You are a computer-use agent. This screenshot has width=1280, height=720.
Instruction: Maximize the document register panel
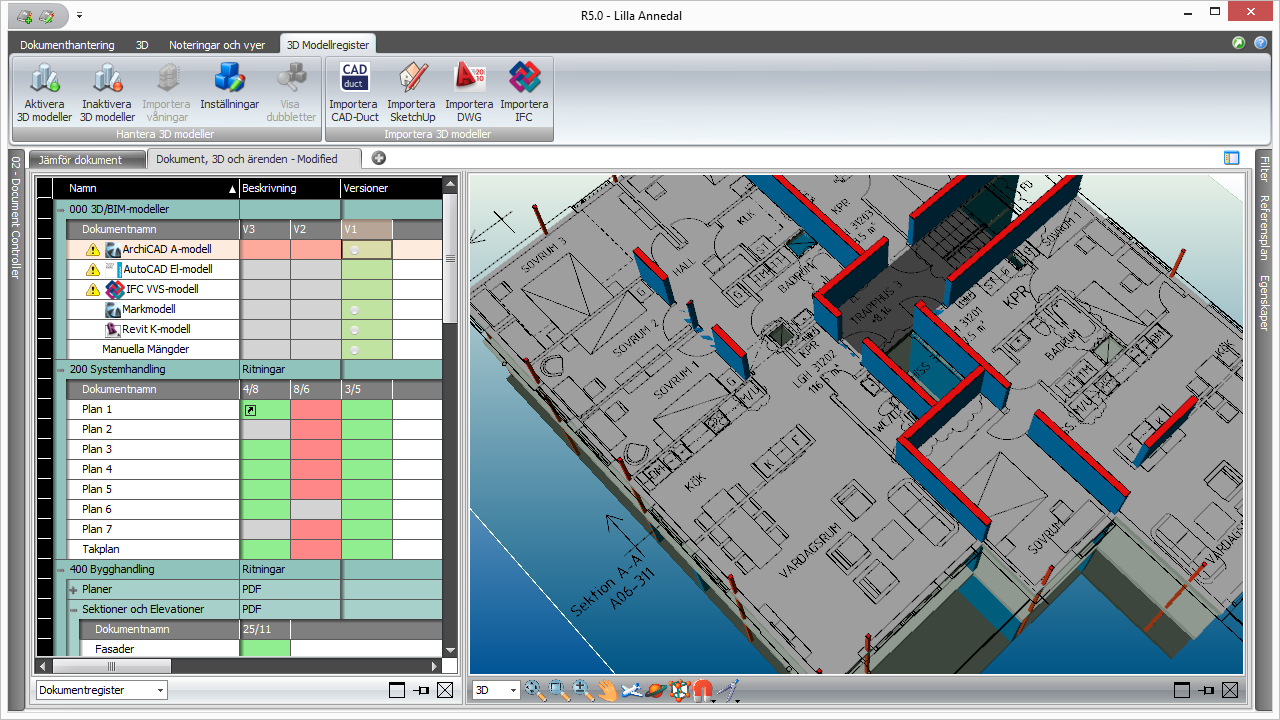(x=397, y=690)
